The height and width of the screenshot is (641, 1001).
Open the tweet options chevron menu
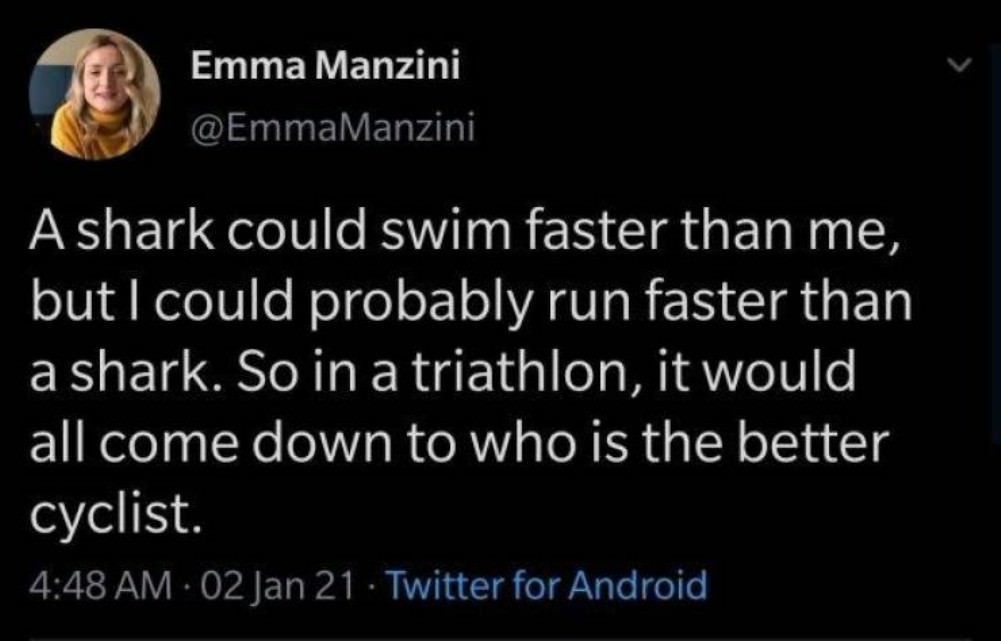961,64
